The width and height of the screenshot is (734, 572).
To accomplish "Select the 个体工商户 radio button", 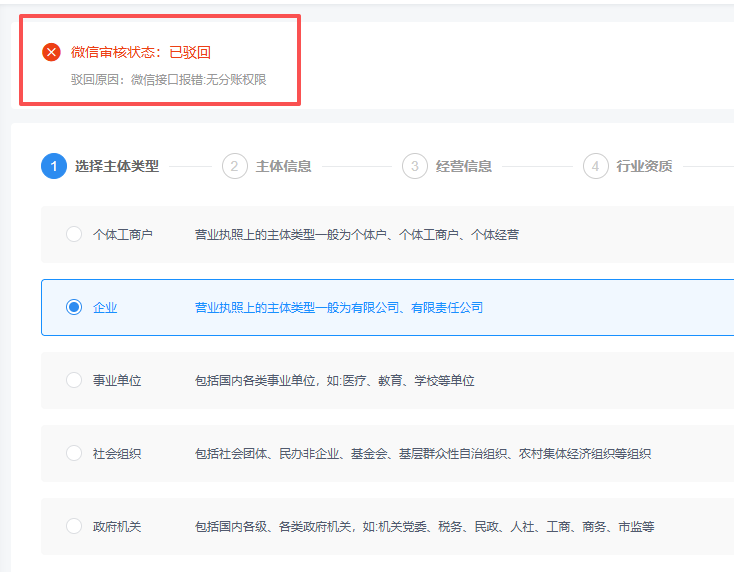I will point(74,234).
